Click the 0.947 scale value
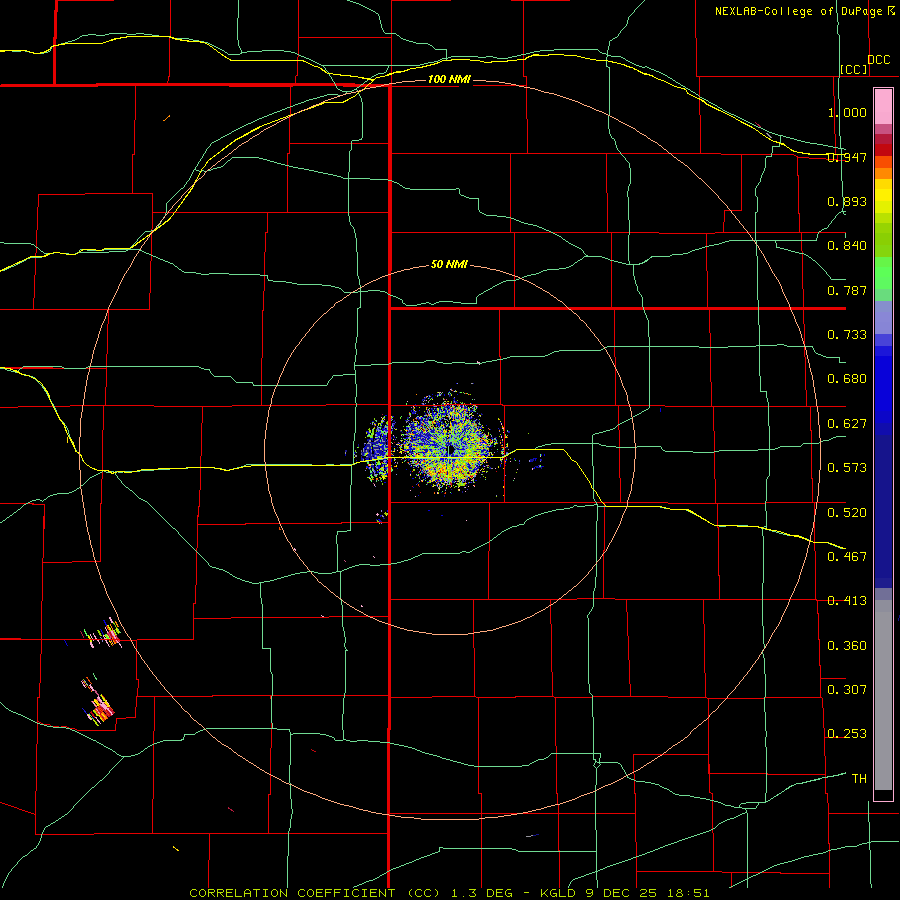 click(847, 157)
